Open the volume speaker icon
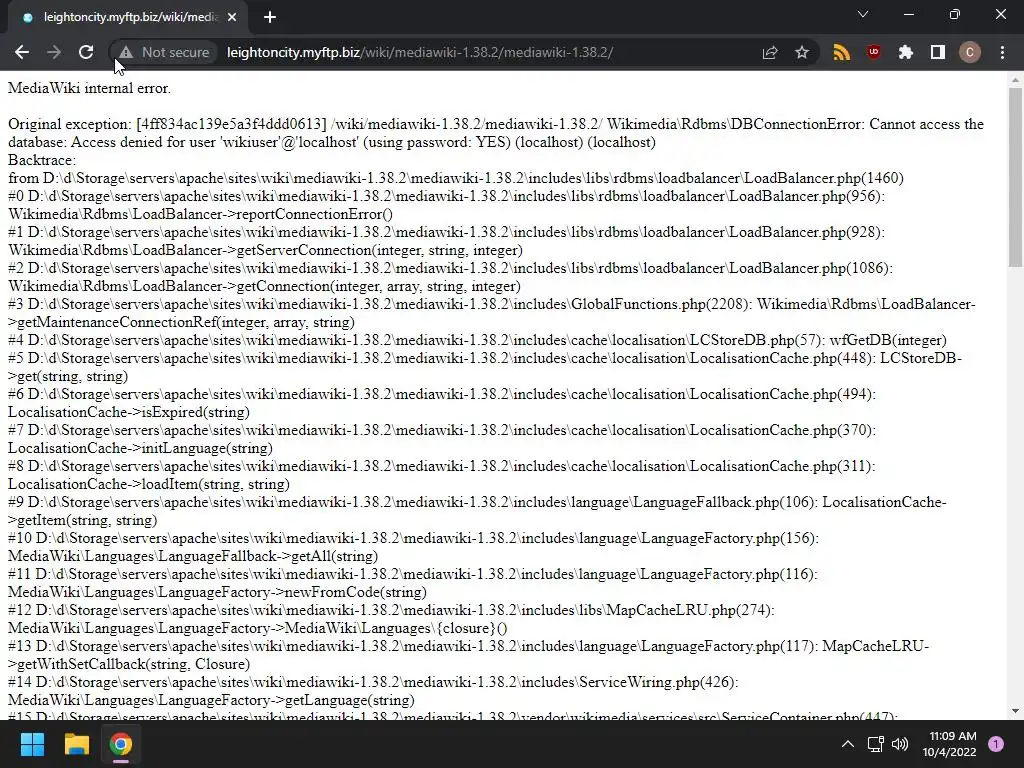 click(900, 744)
